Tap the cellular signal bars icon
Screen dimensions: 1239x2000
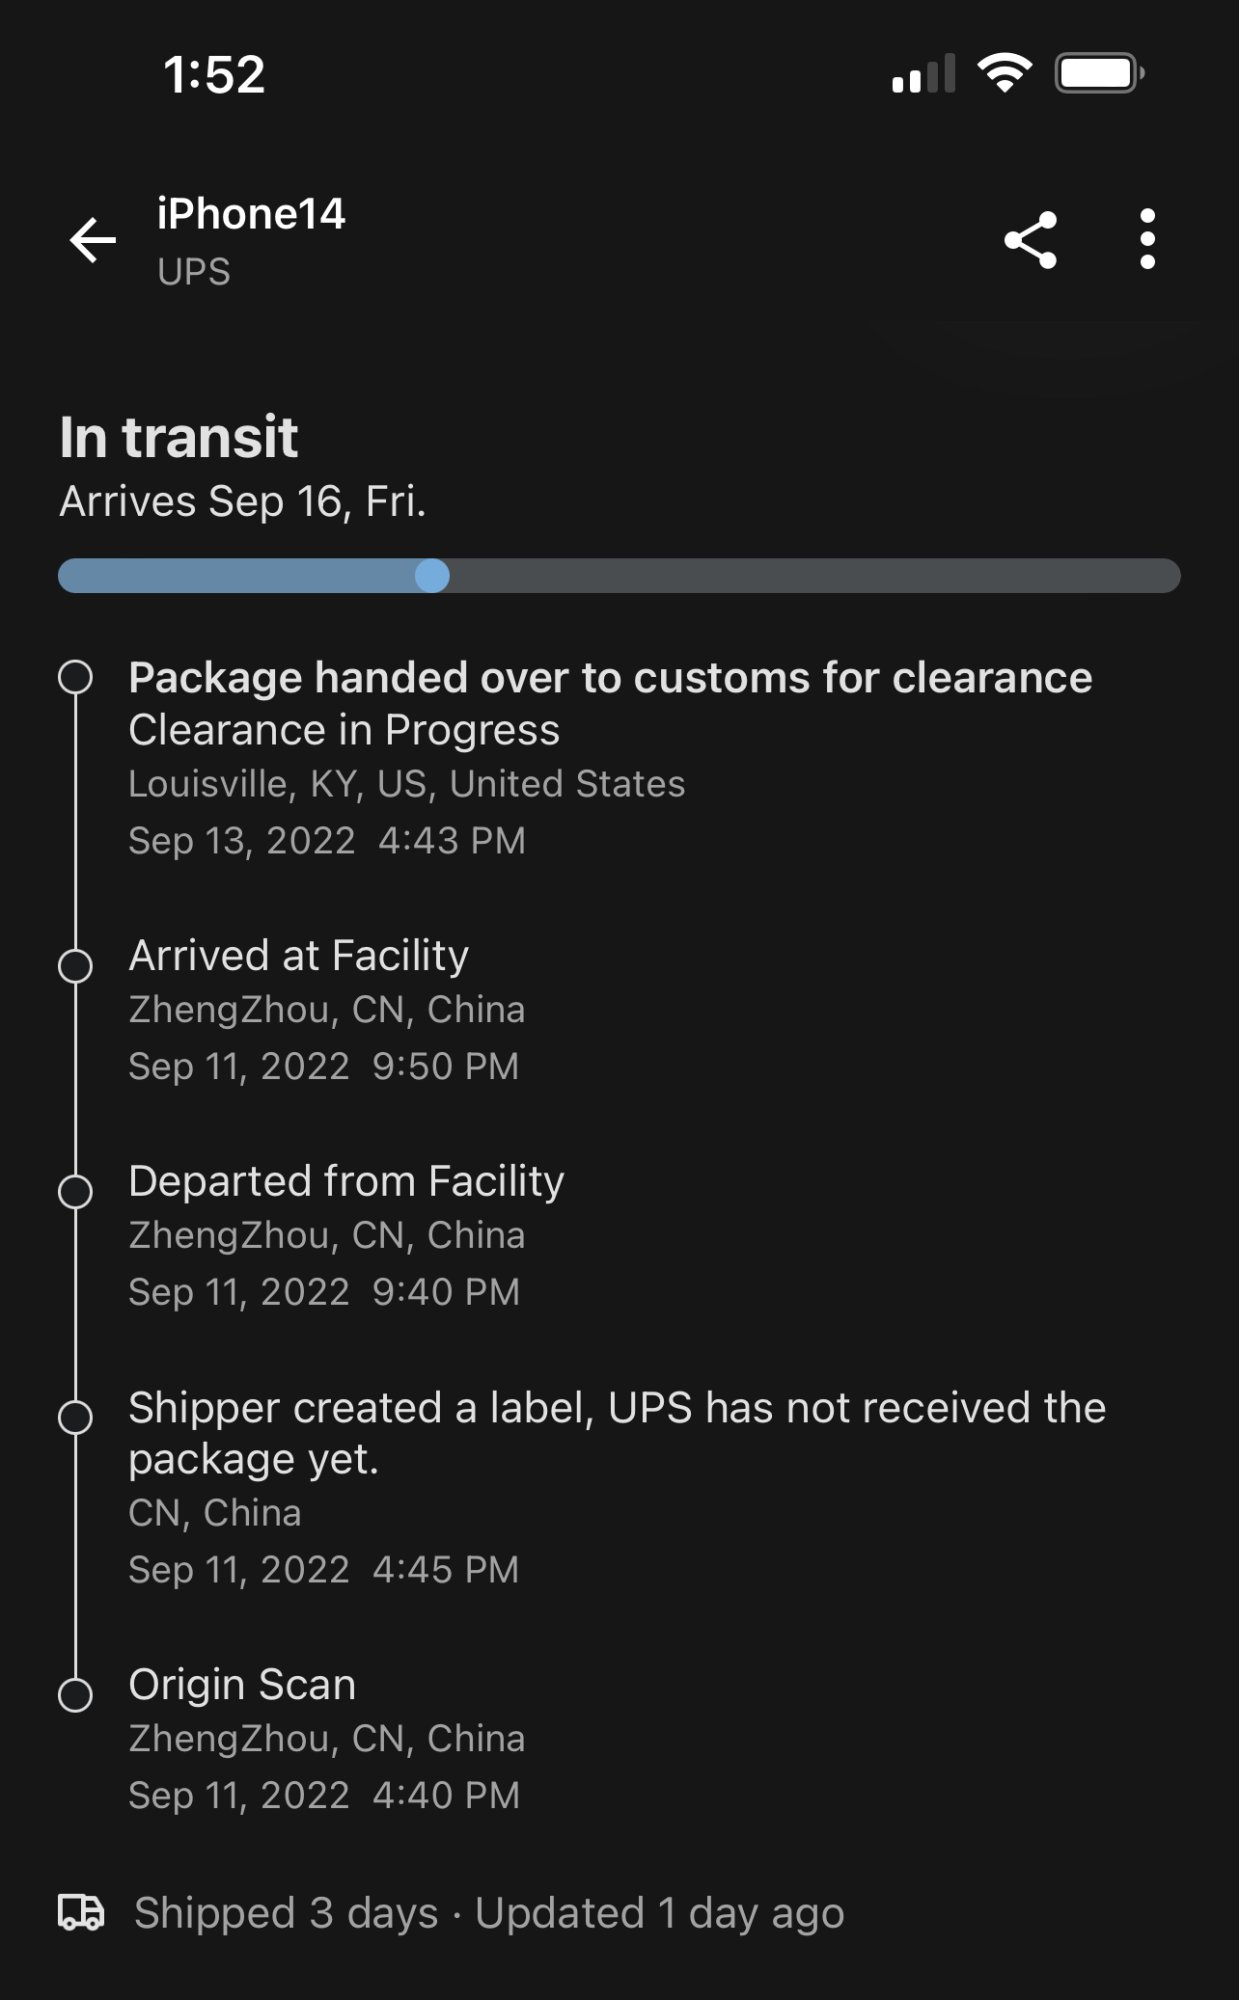(923, 75)
